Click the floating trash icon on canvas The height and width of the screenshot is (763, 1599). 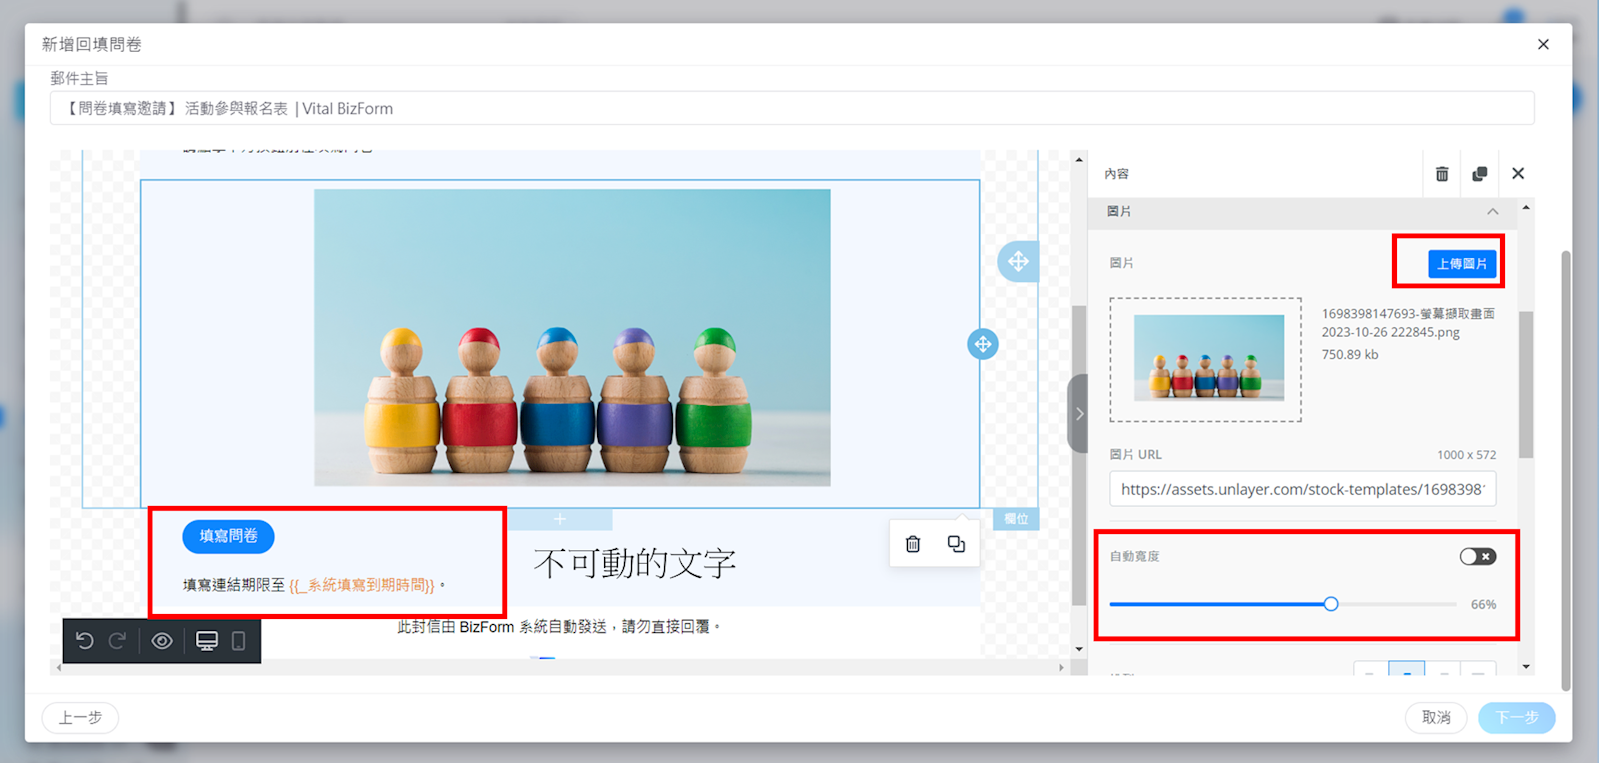click(913, 544)
